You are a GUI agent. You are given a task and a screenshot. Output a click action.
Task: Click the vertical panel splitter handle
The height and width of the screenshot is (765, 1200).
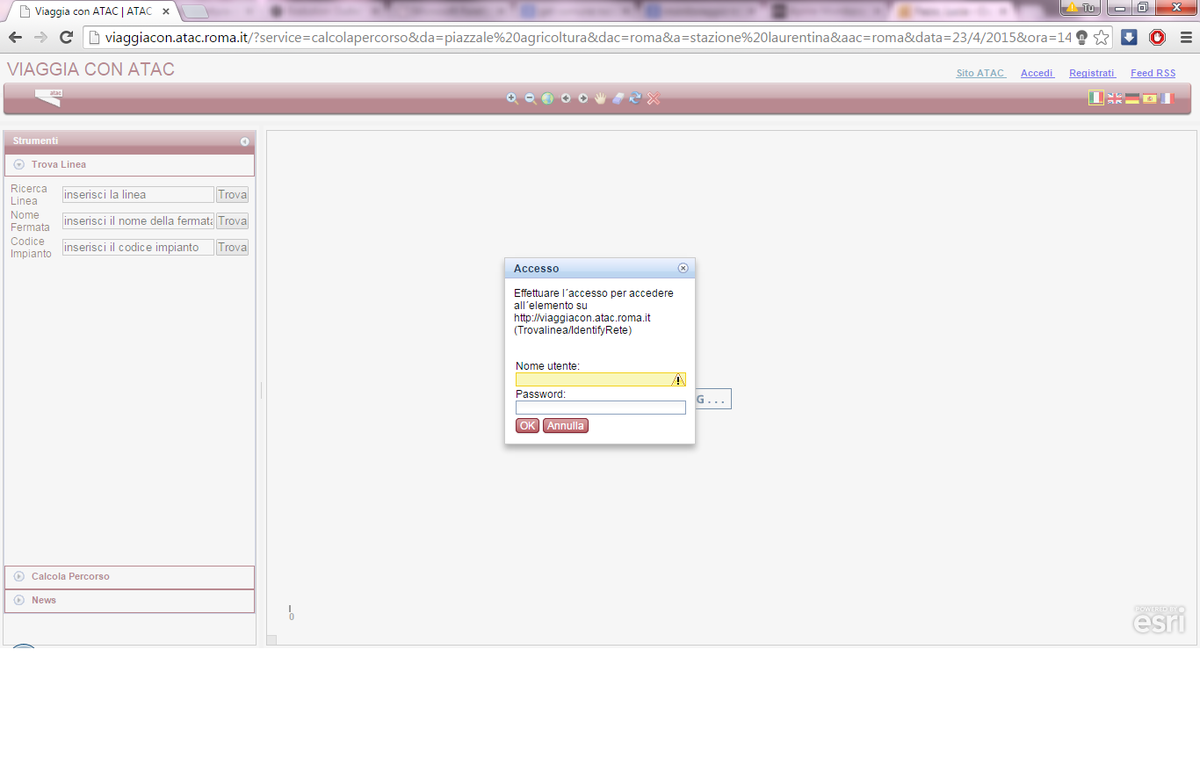click(261, 390)
